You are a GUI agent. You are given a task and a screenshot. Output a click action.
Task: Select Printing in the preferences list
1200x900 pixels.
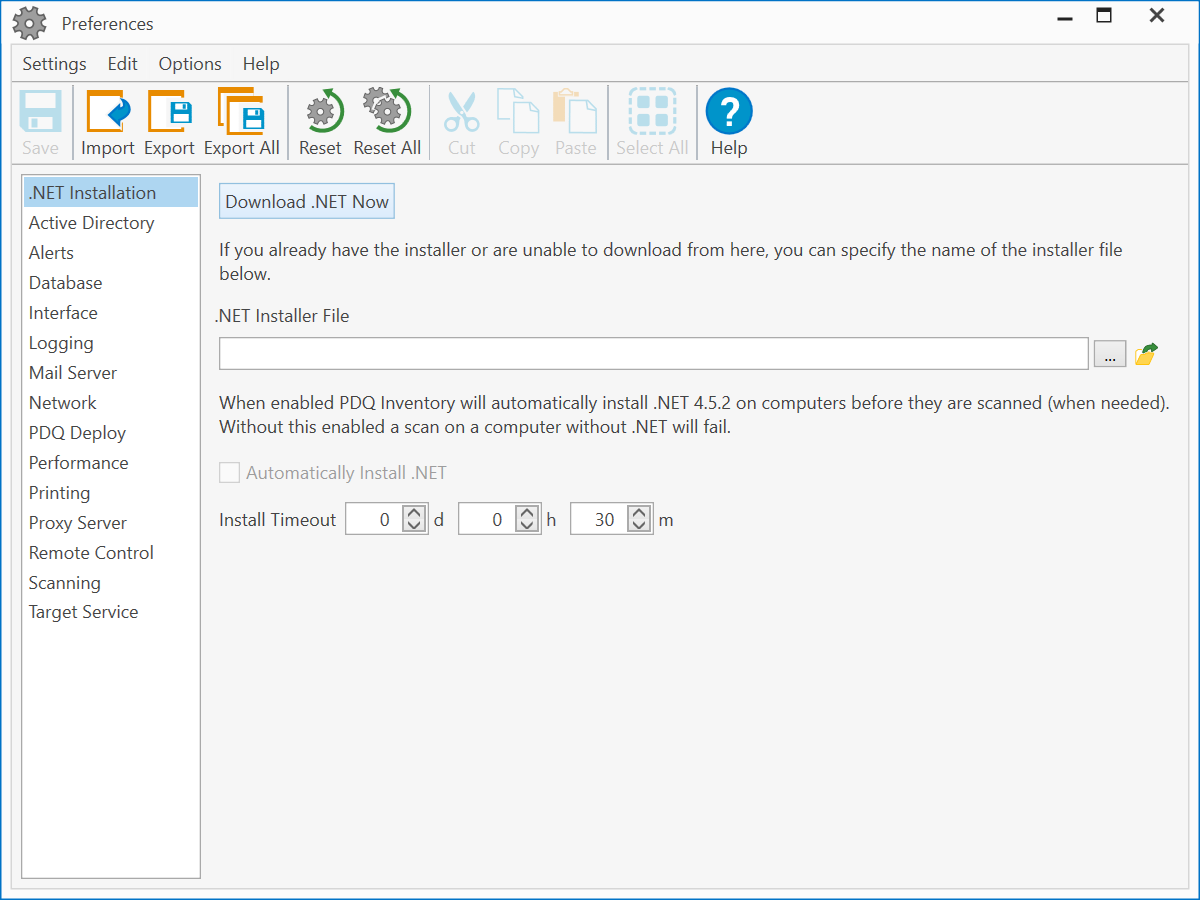(x=111, y=493)
